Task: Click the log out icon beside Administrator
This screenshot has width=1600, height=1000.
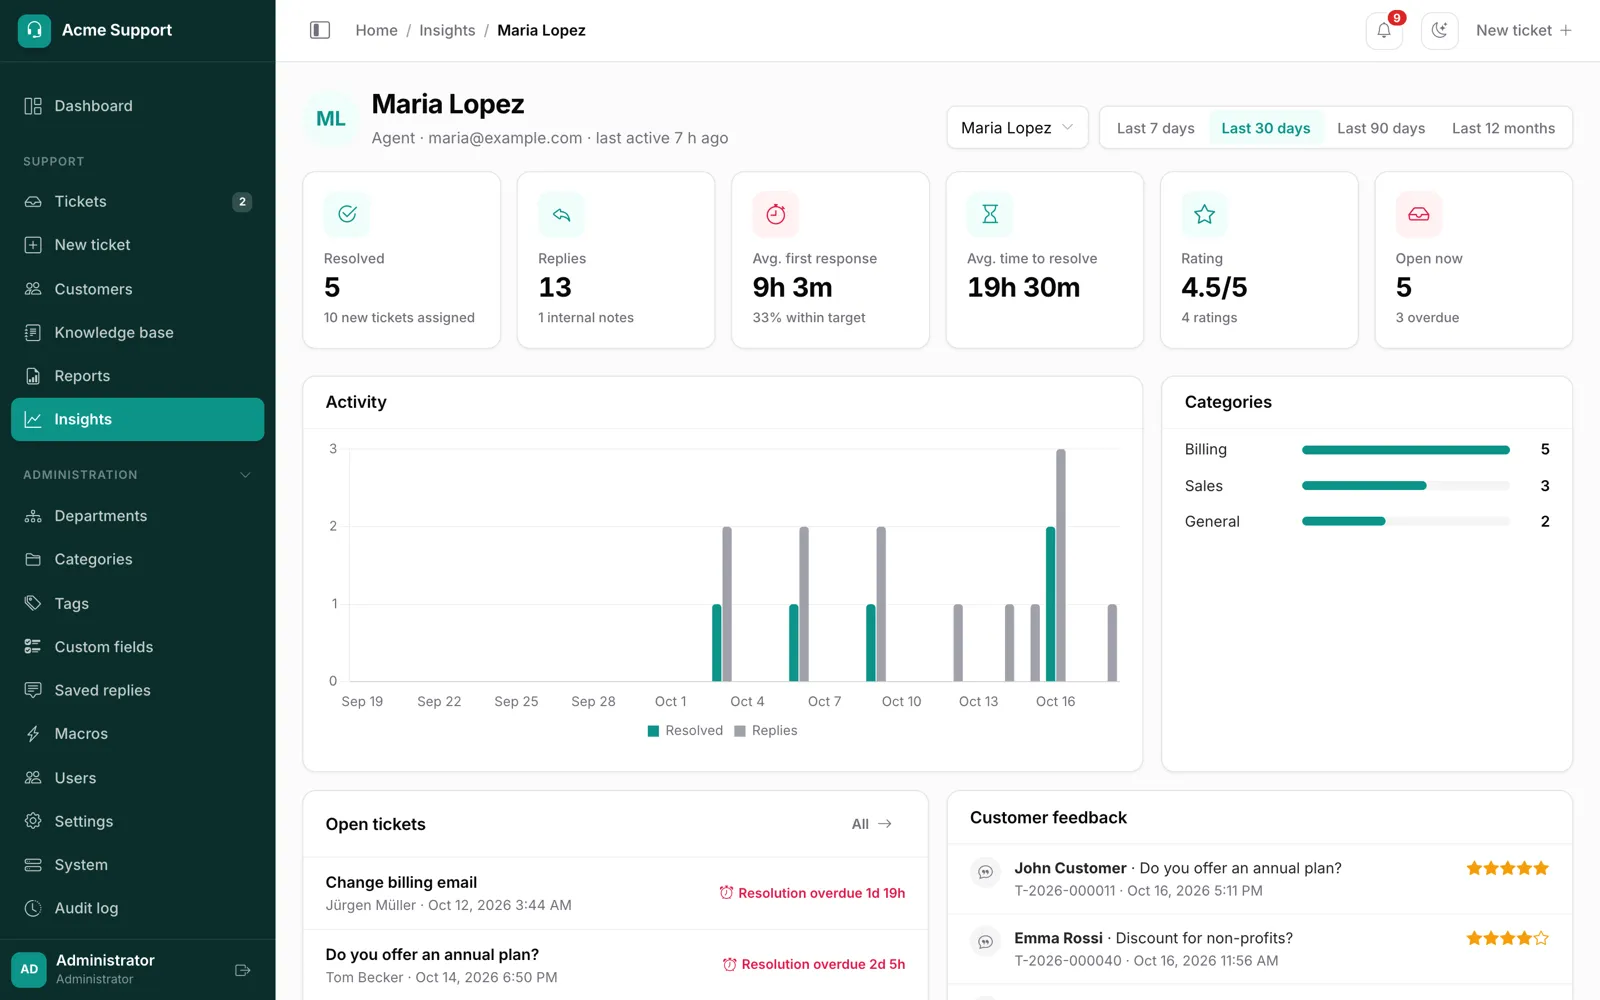Action: (x=242, y=970)
